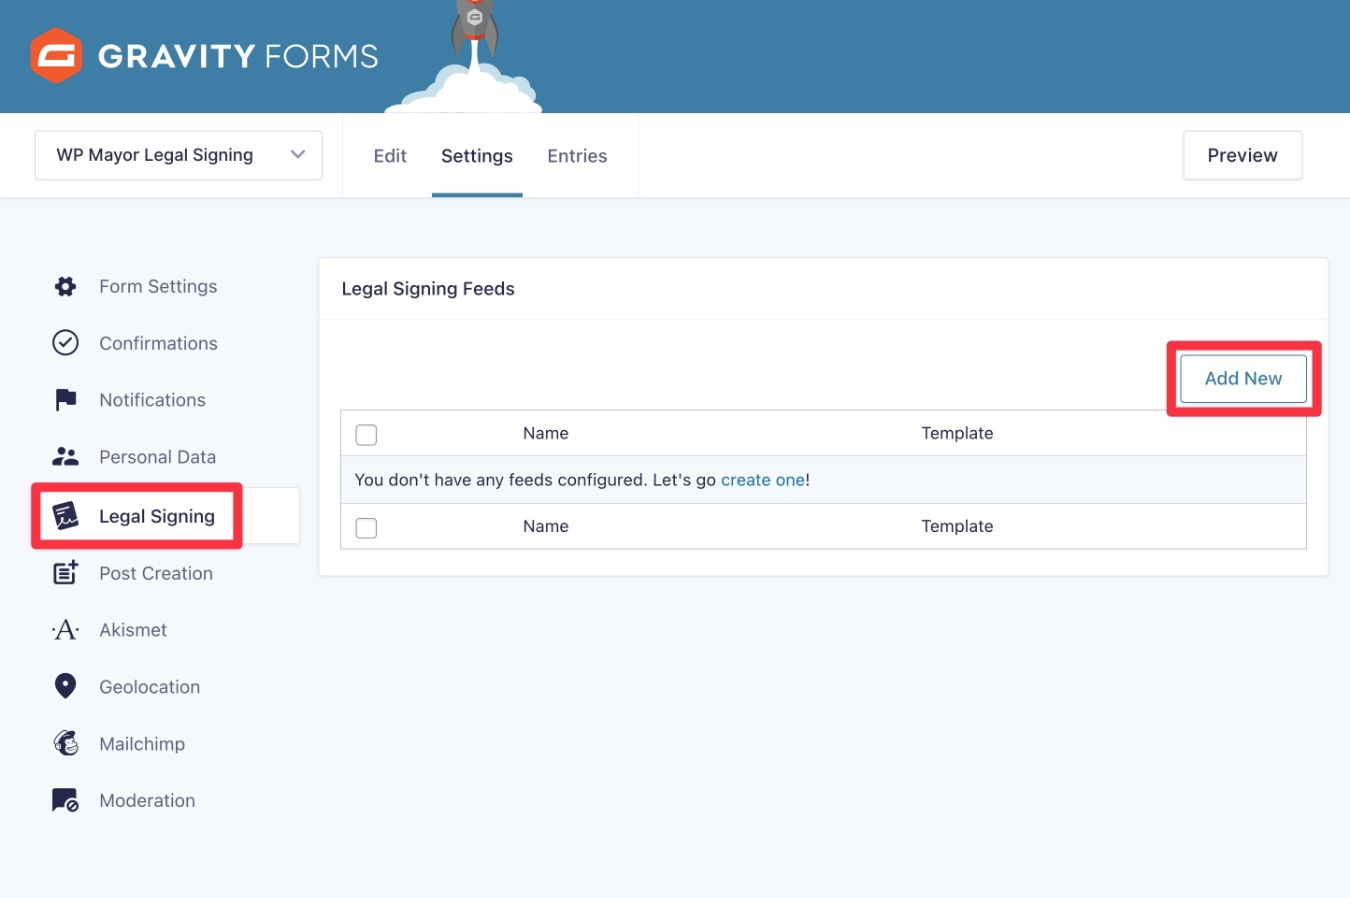The width and height of the screenshot is (1350, 898).
Task: Follow the 'create one' link
Action: coord(763,480)
